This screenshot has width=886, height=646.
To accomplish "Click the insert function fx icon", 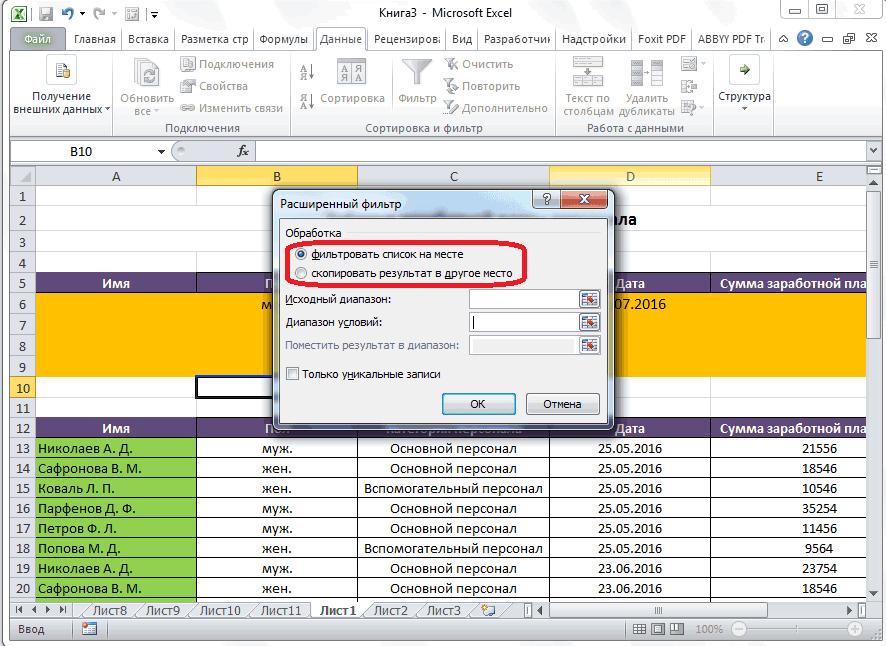I will 242,151.
